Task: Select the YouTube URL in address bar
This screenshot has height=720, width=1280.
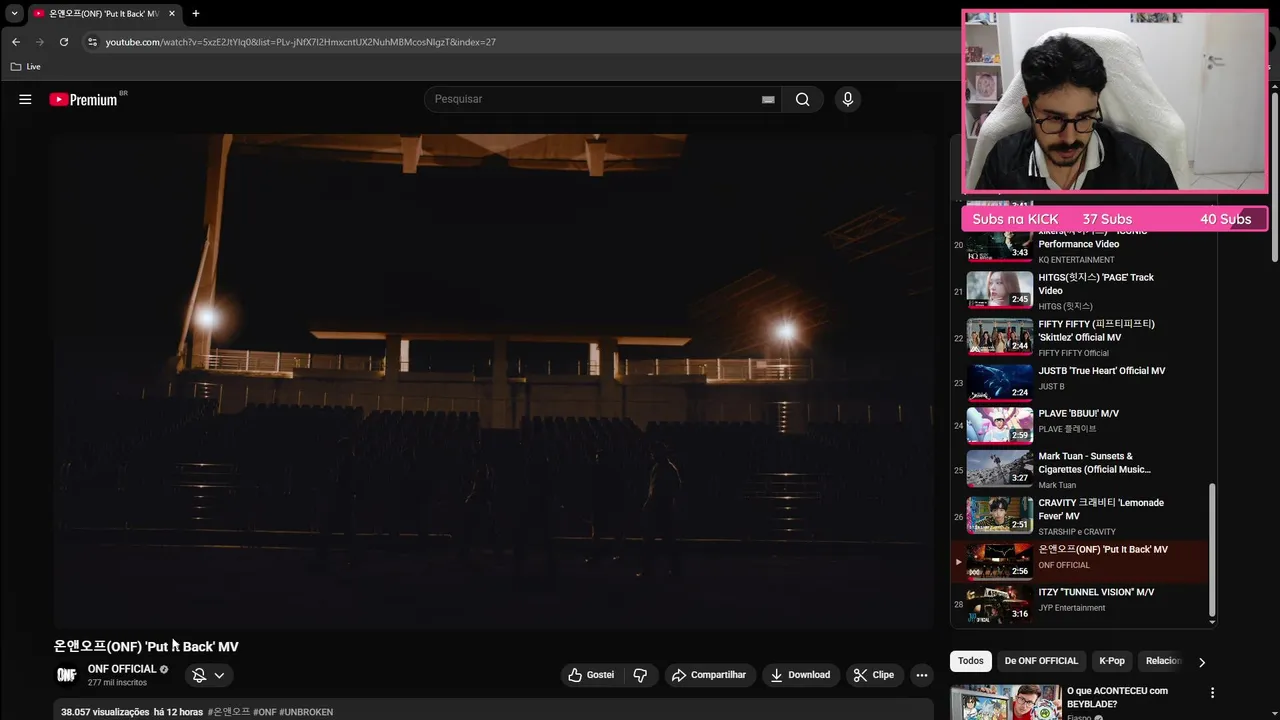Action: 301,42
